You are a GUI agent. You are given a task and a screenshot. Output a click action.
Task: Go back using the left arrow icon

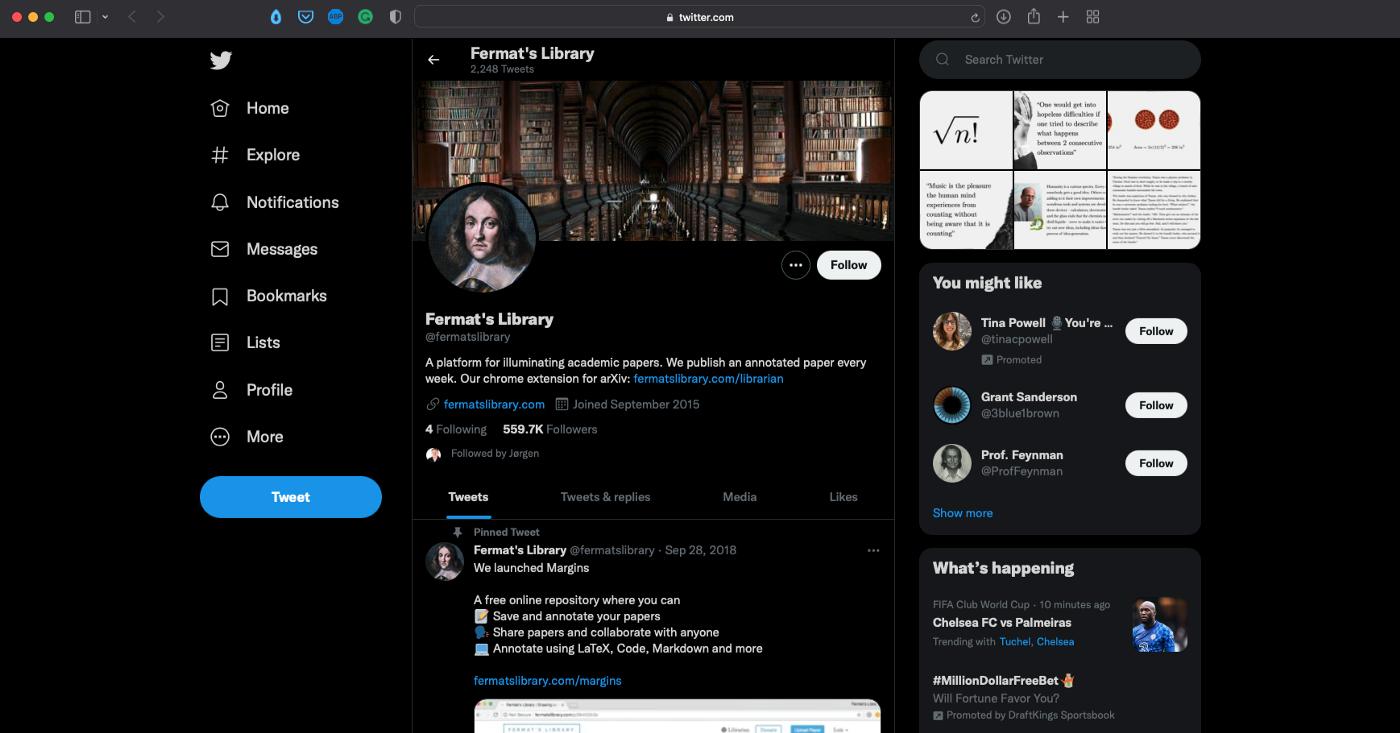pos(433,60)
